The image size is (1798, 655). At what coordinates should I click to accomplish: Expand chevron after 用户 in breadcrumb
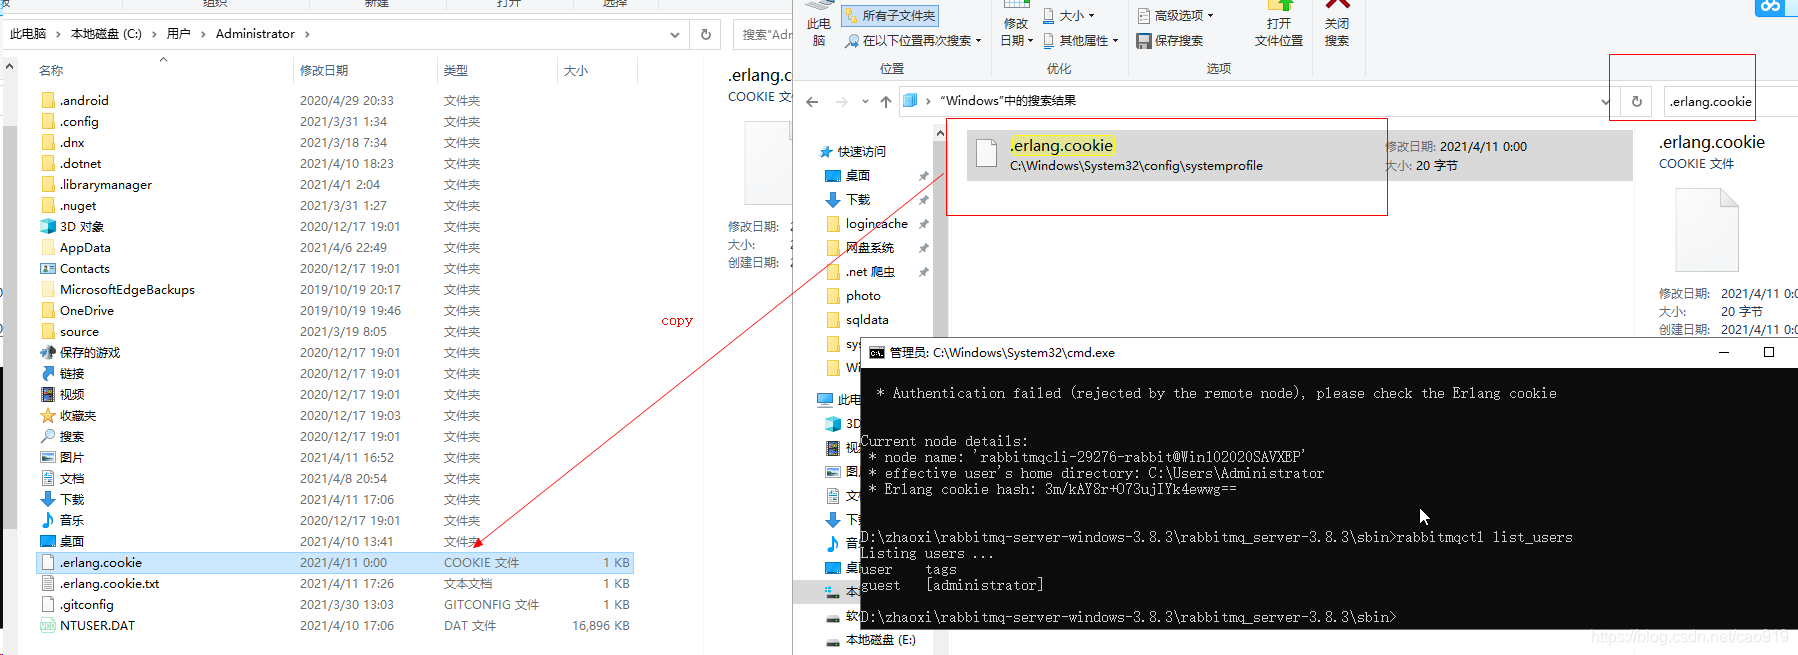pos(204,34)
